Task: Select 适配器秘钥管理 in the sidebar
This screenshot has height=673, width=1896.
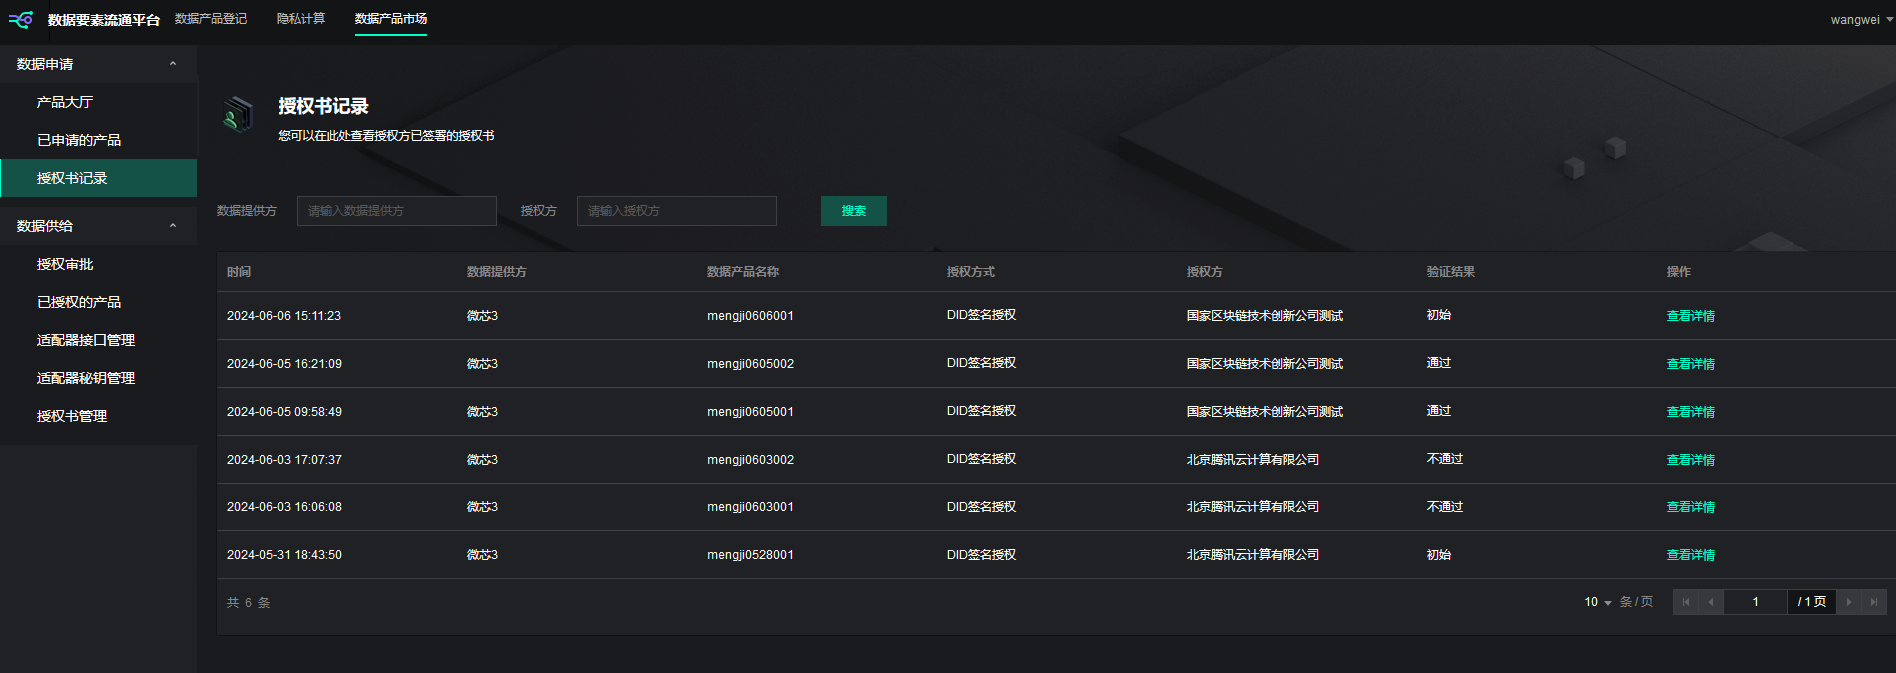Action: (x=86, y=378)
